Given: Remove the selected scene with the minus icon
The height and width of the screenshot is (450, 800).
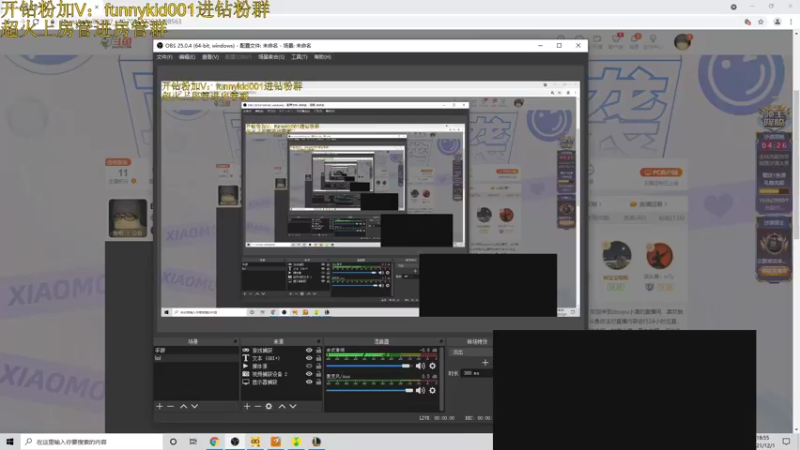Looking at the screenshot, I should (170, 406).
